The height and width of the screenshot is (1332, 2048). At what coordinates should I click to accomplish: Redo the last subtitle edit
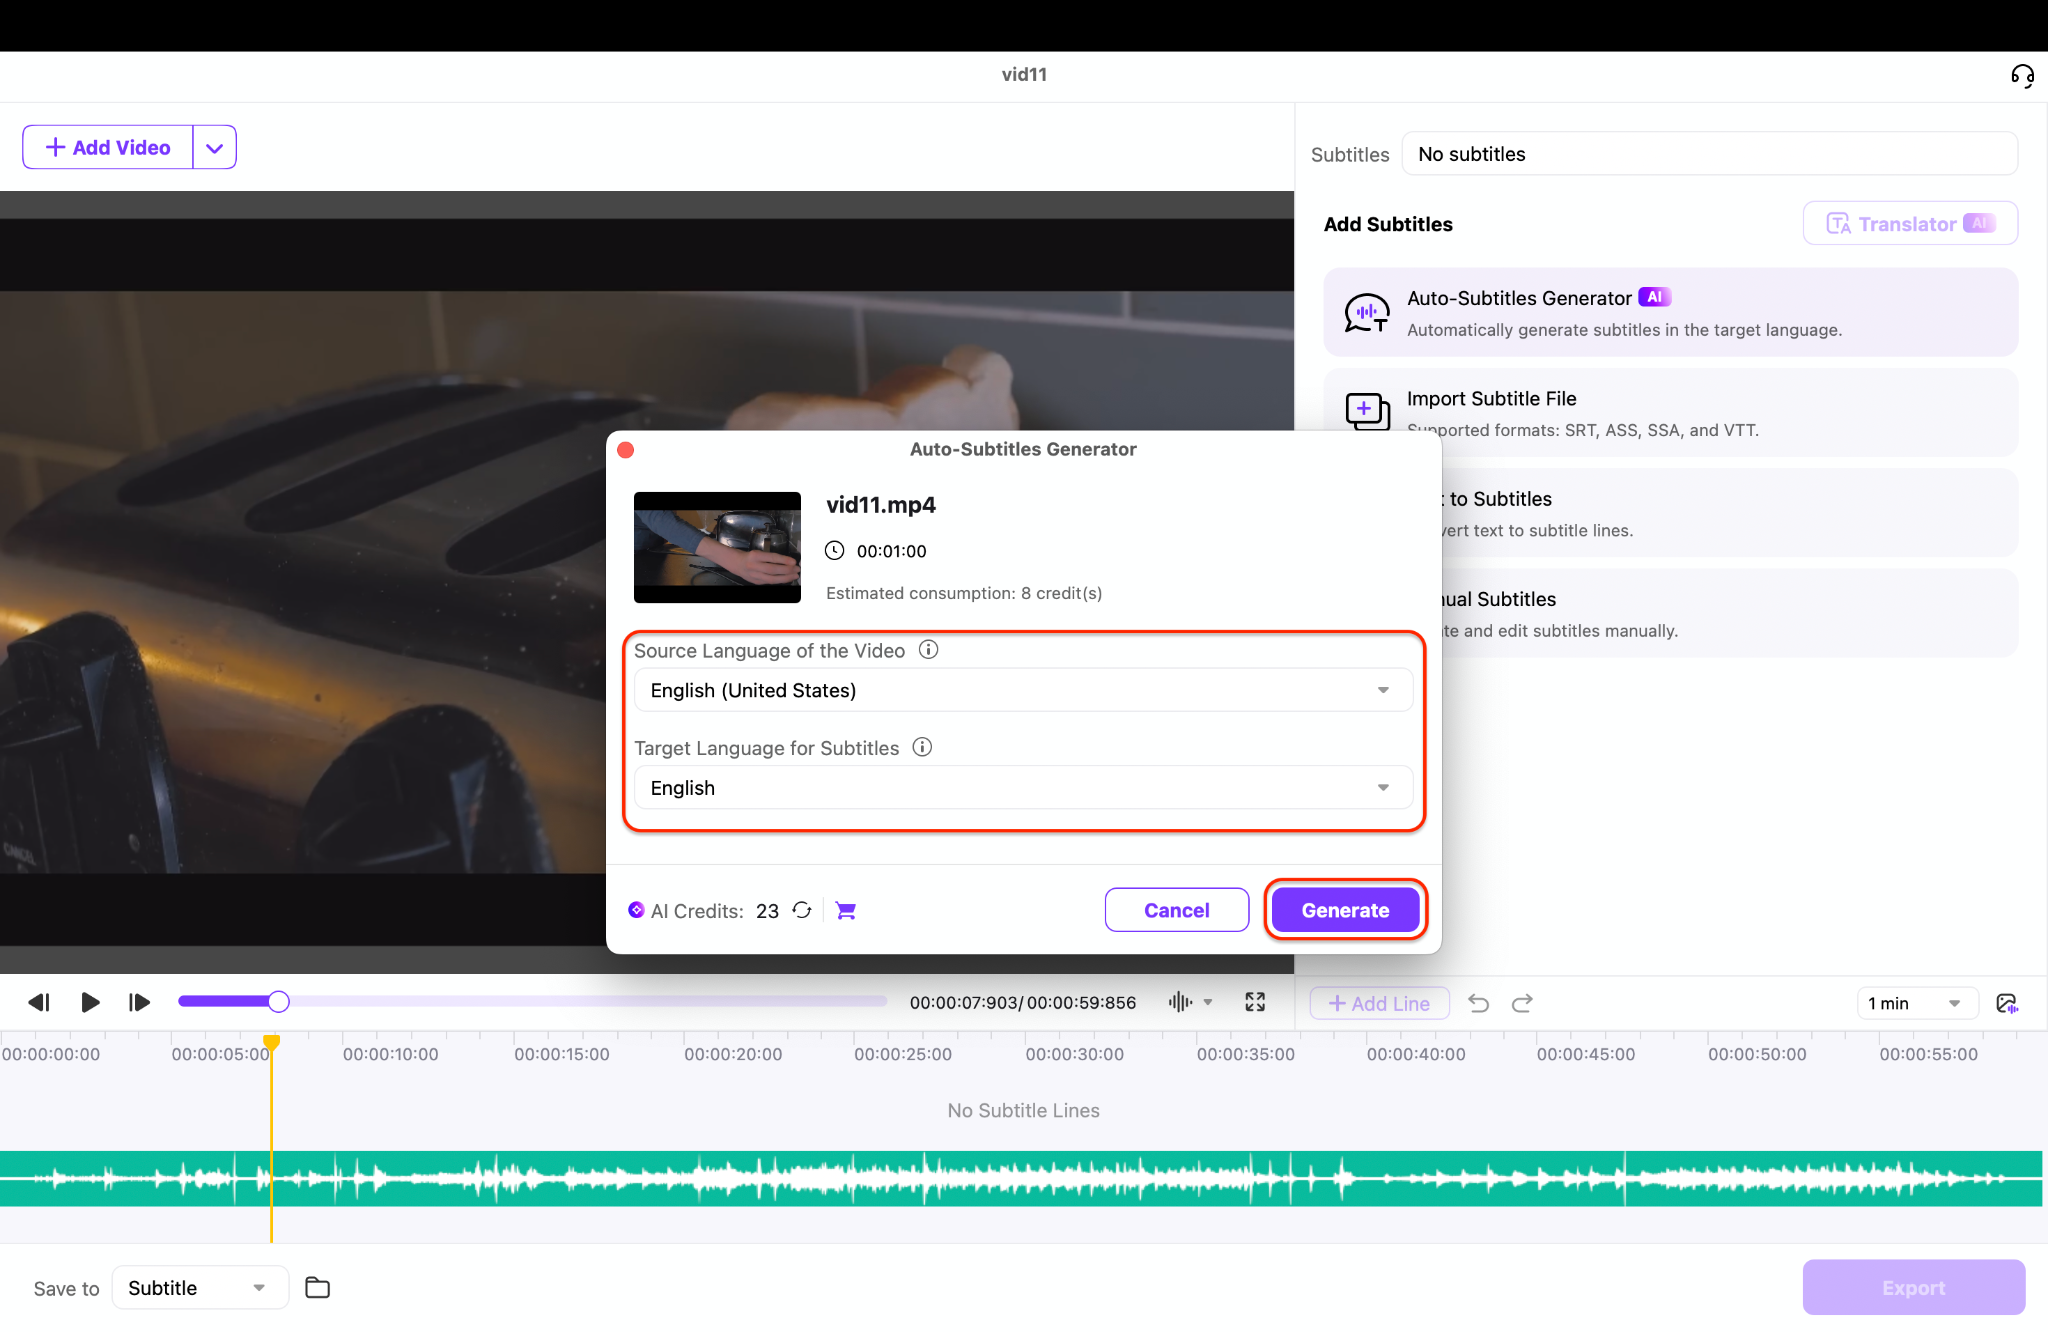tap(1522, 1003)
